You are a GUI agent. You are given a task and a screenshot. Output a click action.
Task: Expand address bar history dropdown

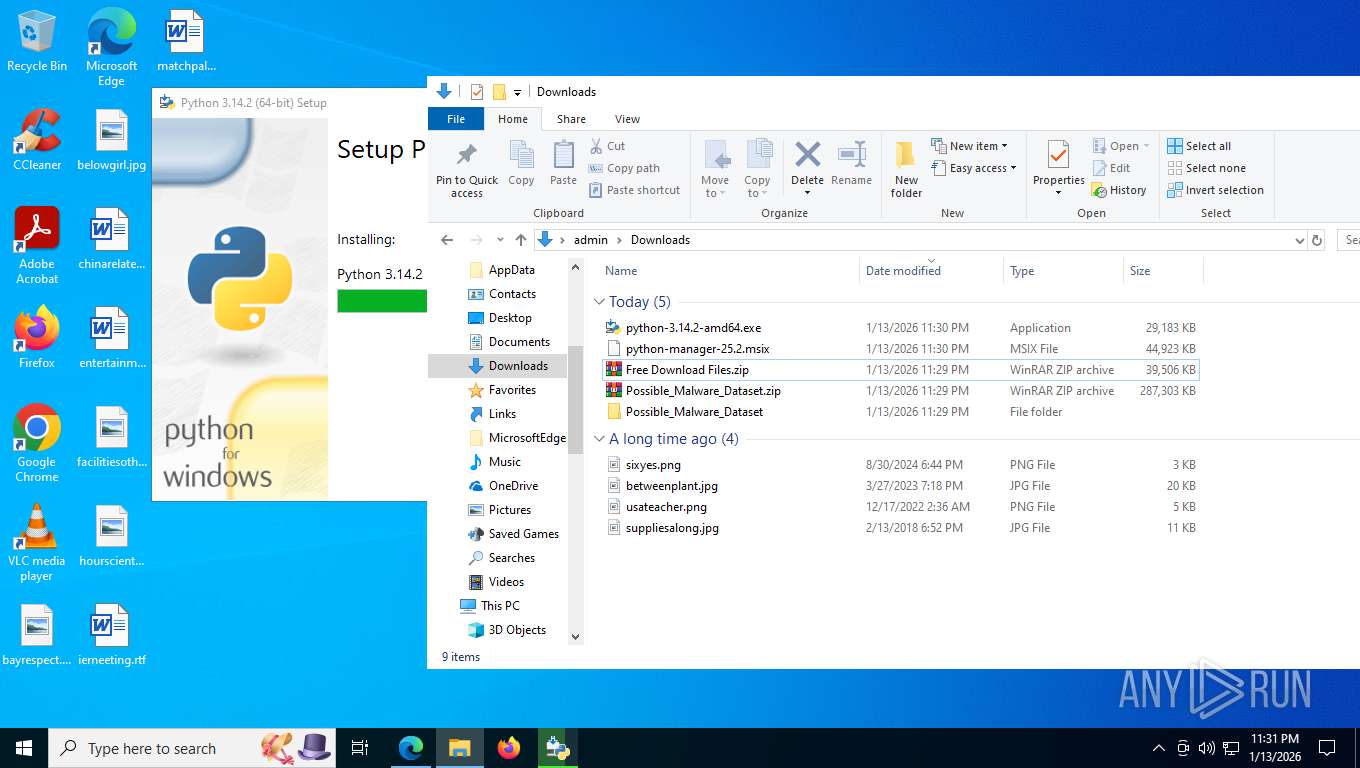click(x=1299, y=240)
